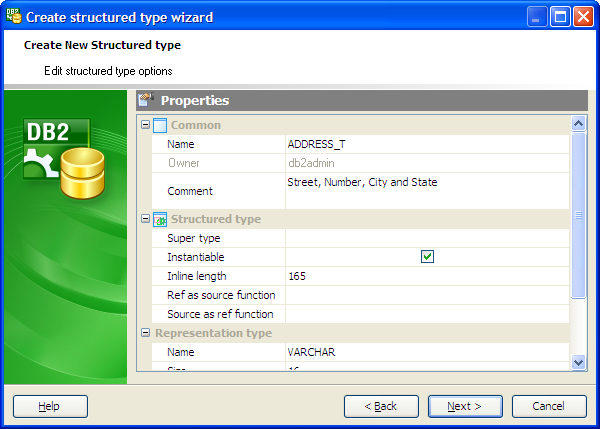Click the Common category icon
Viewport: 600px width, 429px height.
(x=160, y=125)
